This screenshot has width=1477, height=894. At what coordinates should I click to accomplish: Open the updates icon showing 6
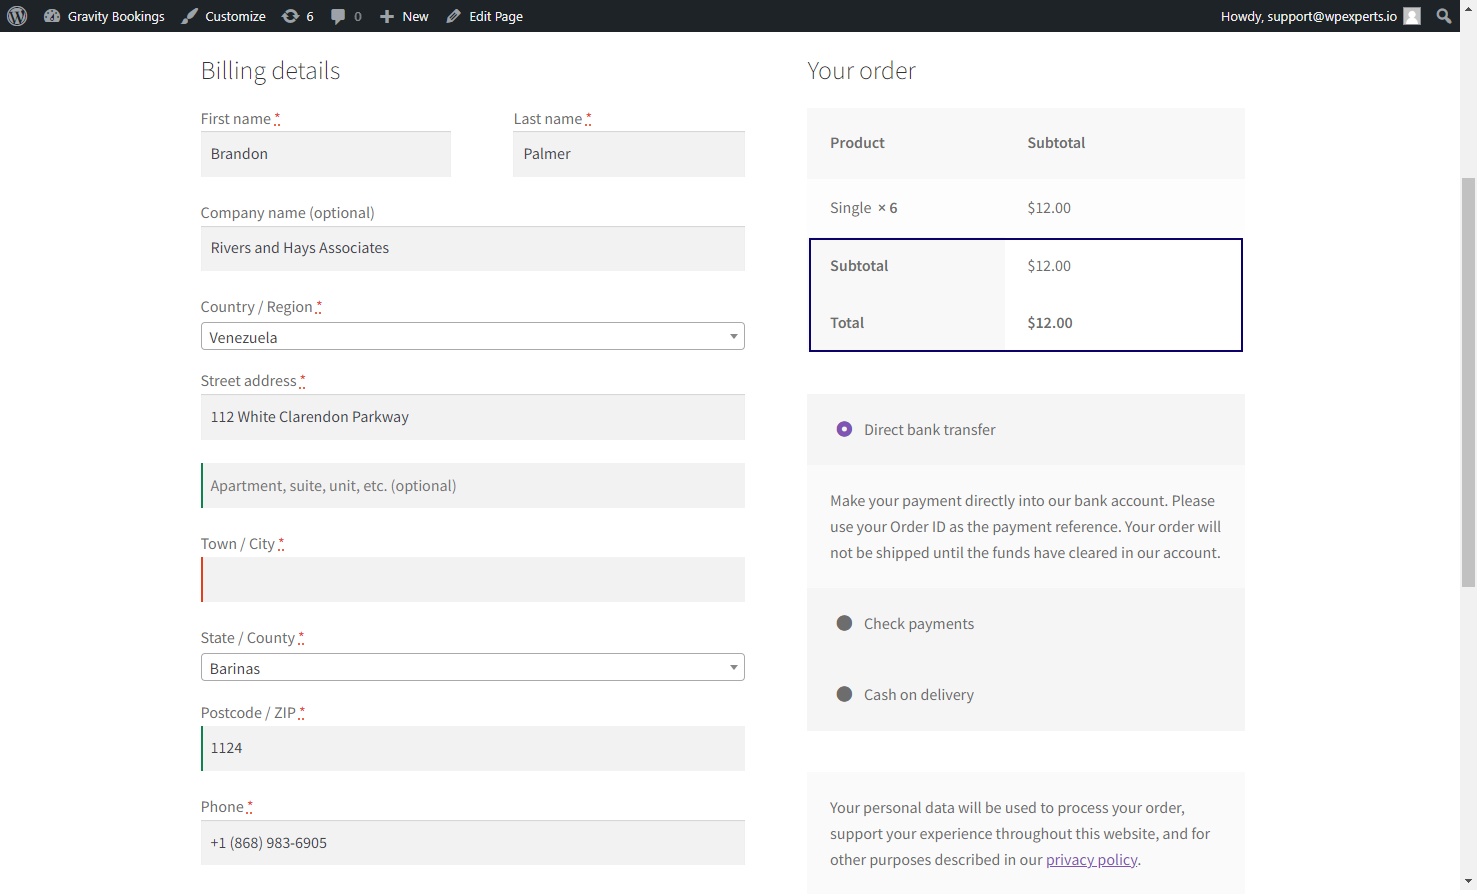coord(290,16)
